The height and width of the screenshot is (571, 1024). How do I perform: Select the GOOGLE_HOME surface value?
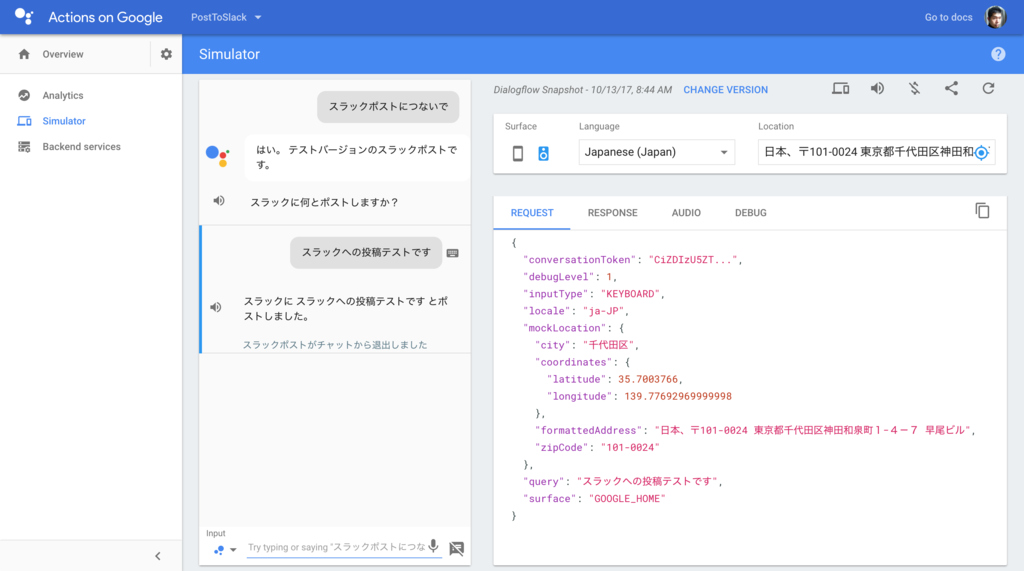pos(627,499)
